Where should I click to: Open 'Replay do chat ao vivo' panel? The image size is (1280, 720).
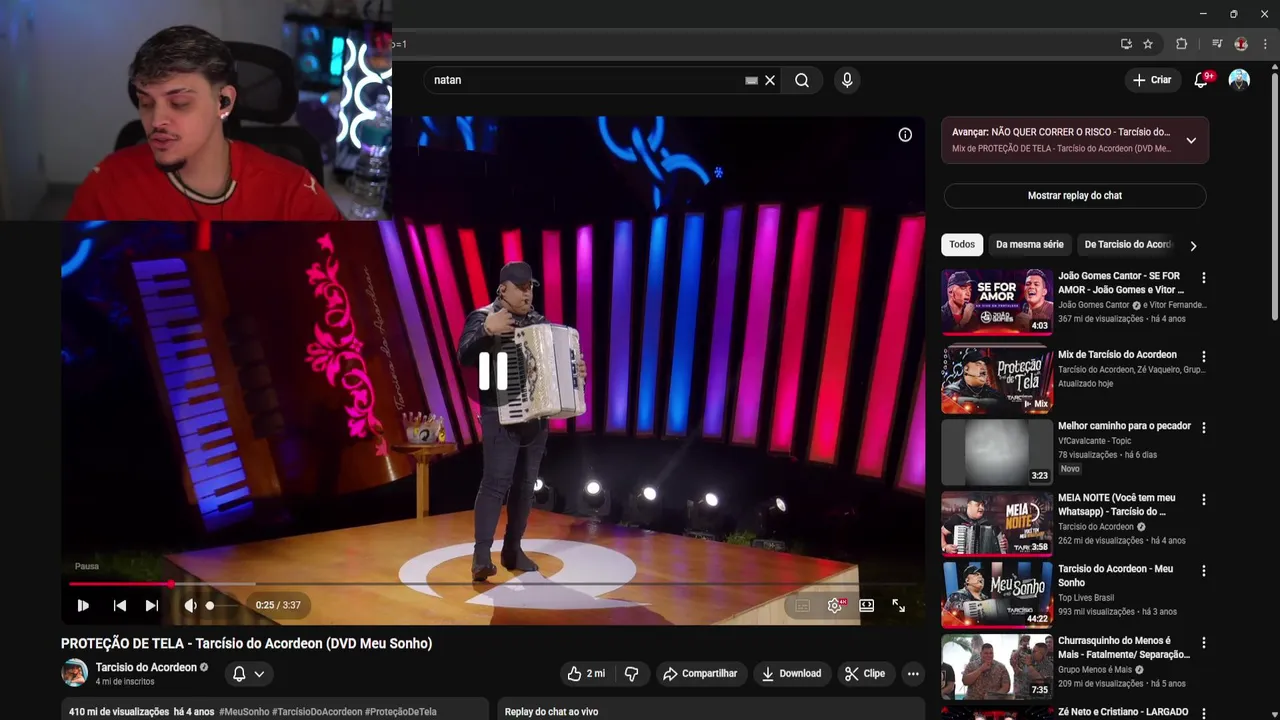(711, 709)
